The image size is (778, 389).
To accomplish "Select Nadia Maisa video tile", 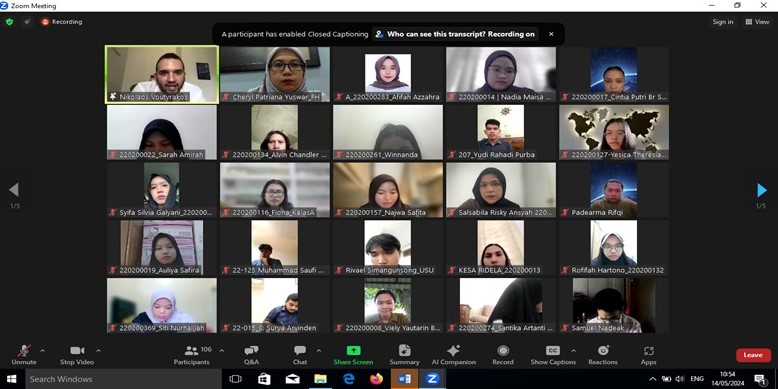I will pyautogui.click(x=501, y=74).
